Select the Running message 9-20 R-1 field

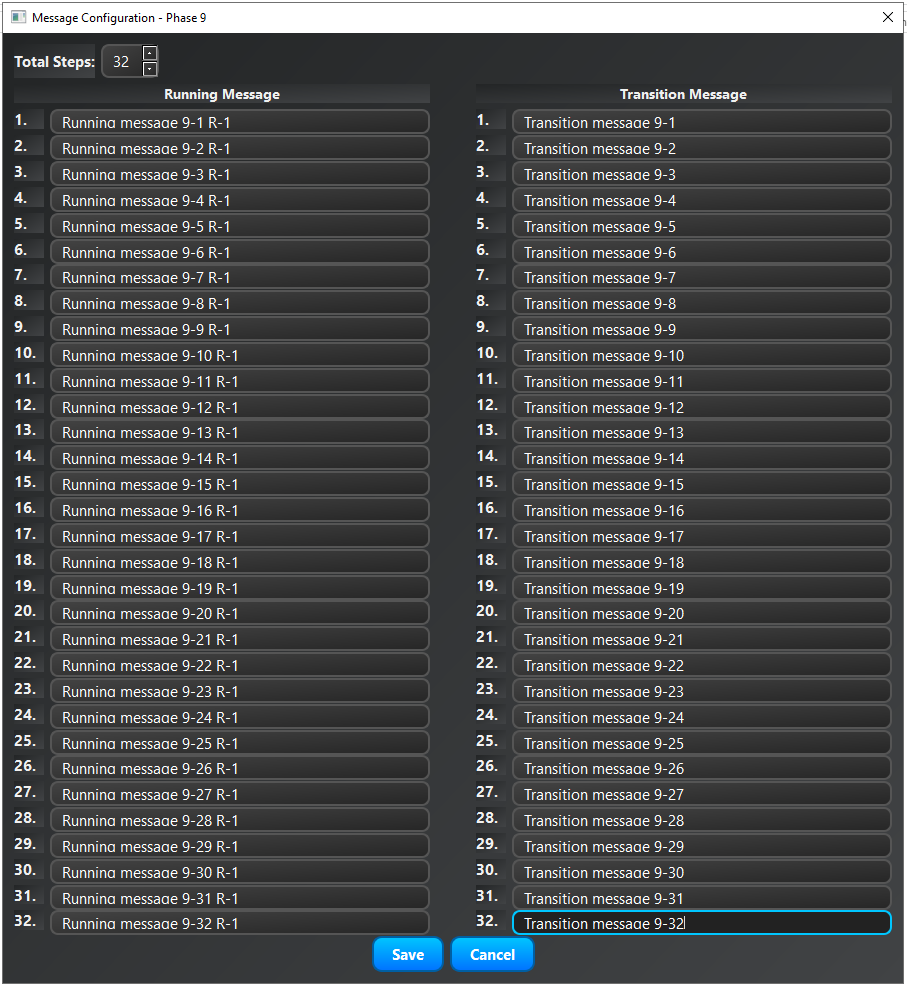tap(240, 613)
